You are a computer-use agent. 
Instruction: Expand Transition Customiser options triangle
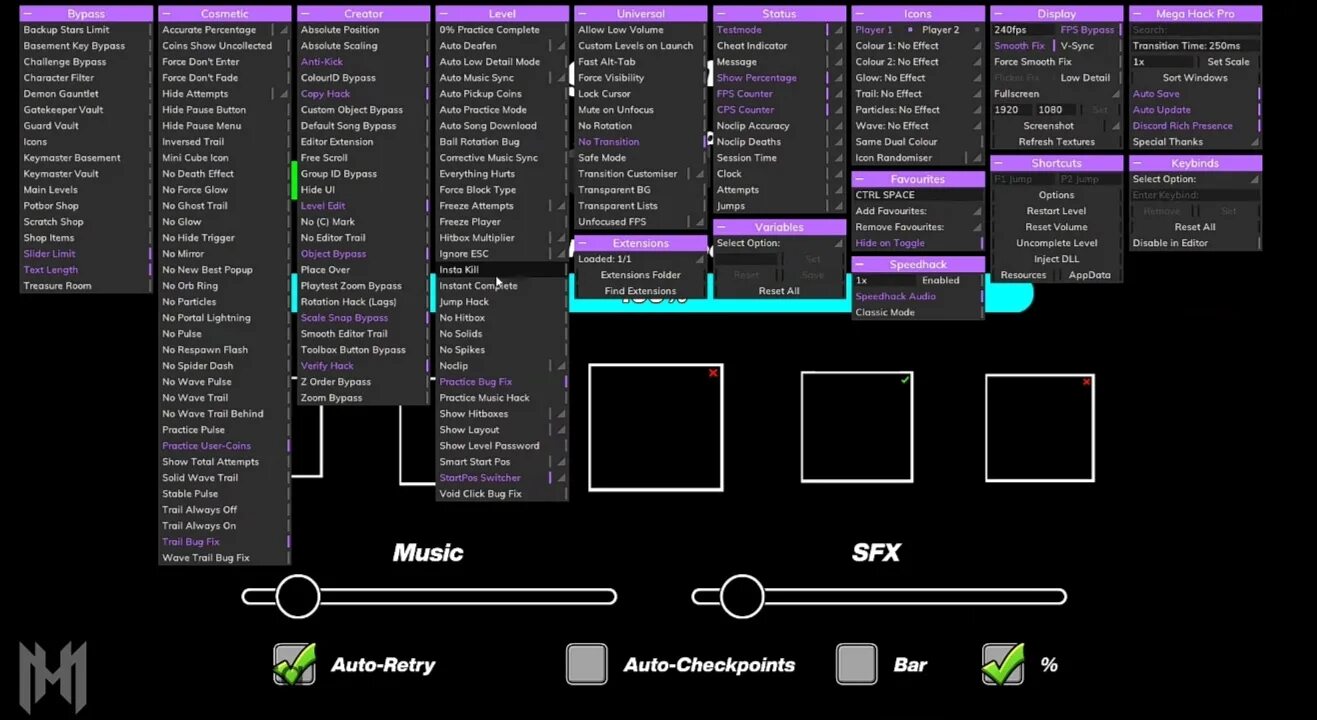(701, 175)
